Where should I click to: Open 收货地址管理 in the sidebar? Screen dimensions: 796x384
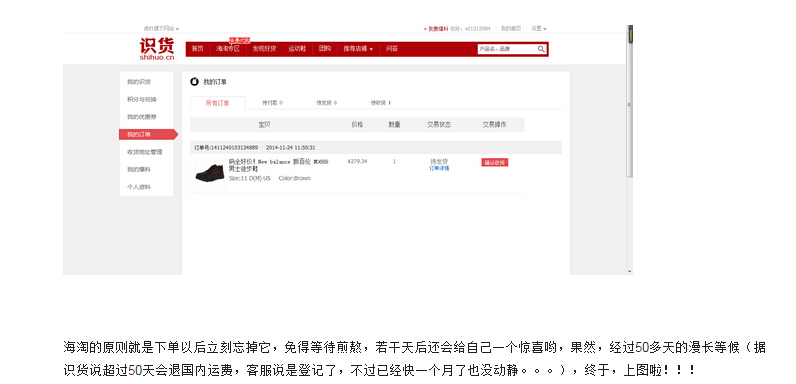[145, 152]
